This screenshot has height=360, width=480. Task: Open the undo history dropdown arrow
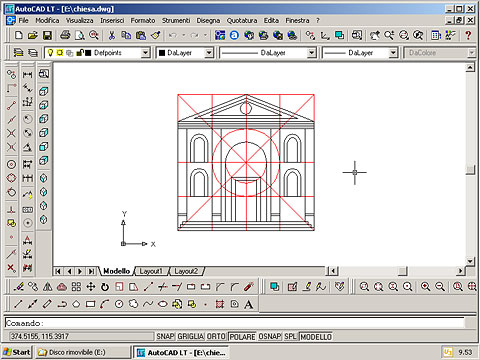tap(183, 35)
